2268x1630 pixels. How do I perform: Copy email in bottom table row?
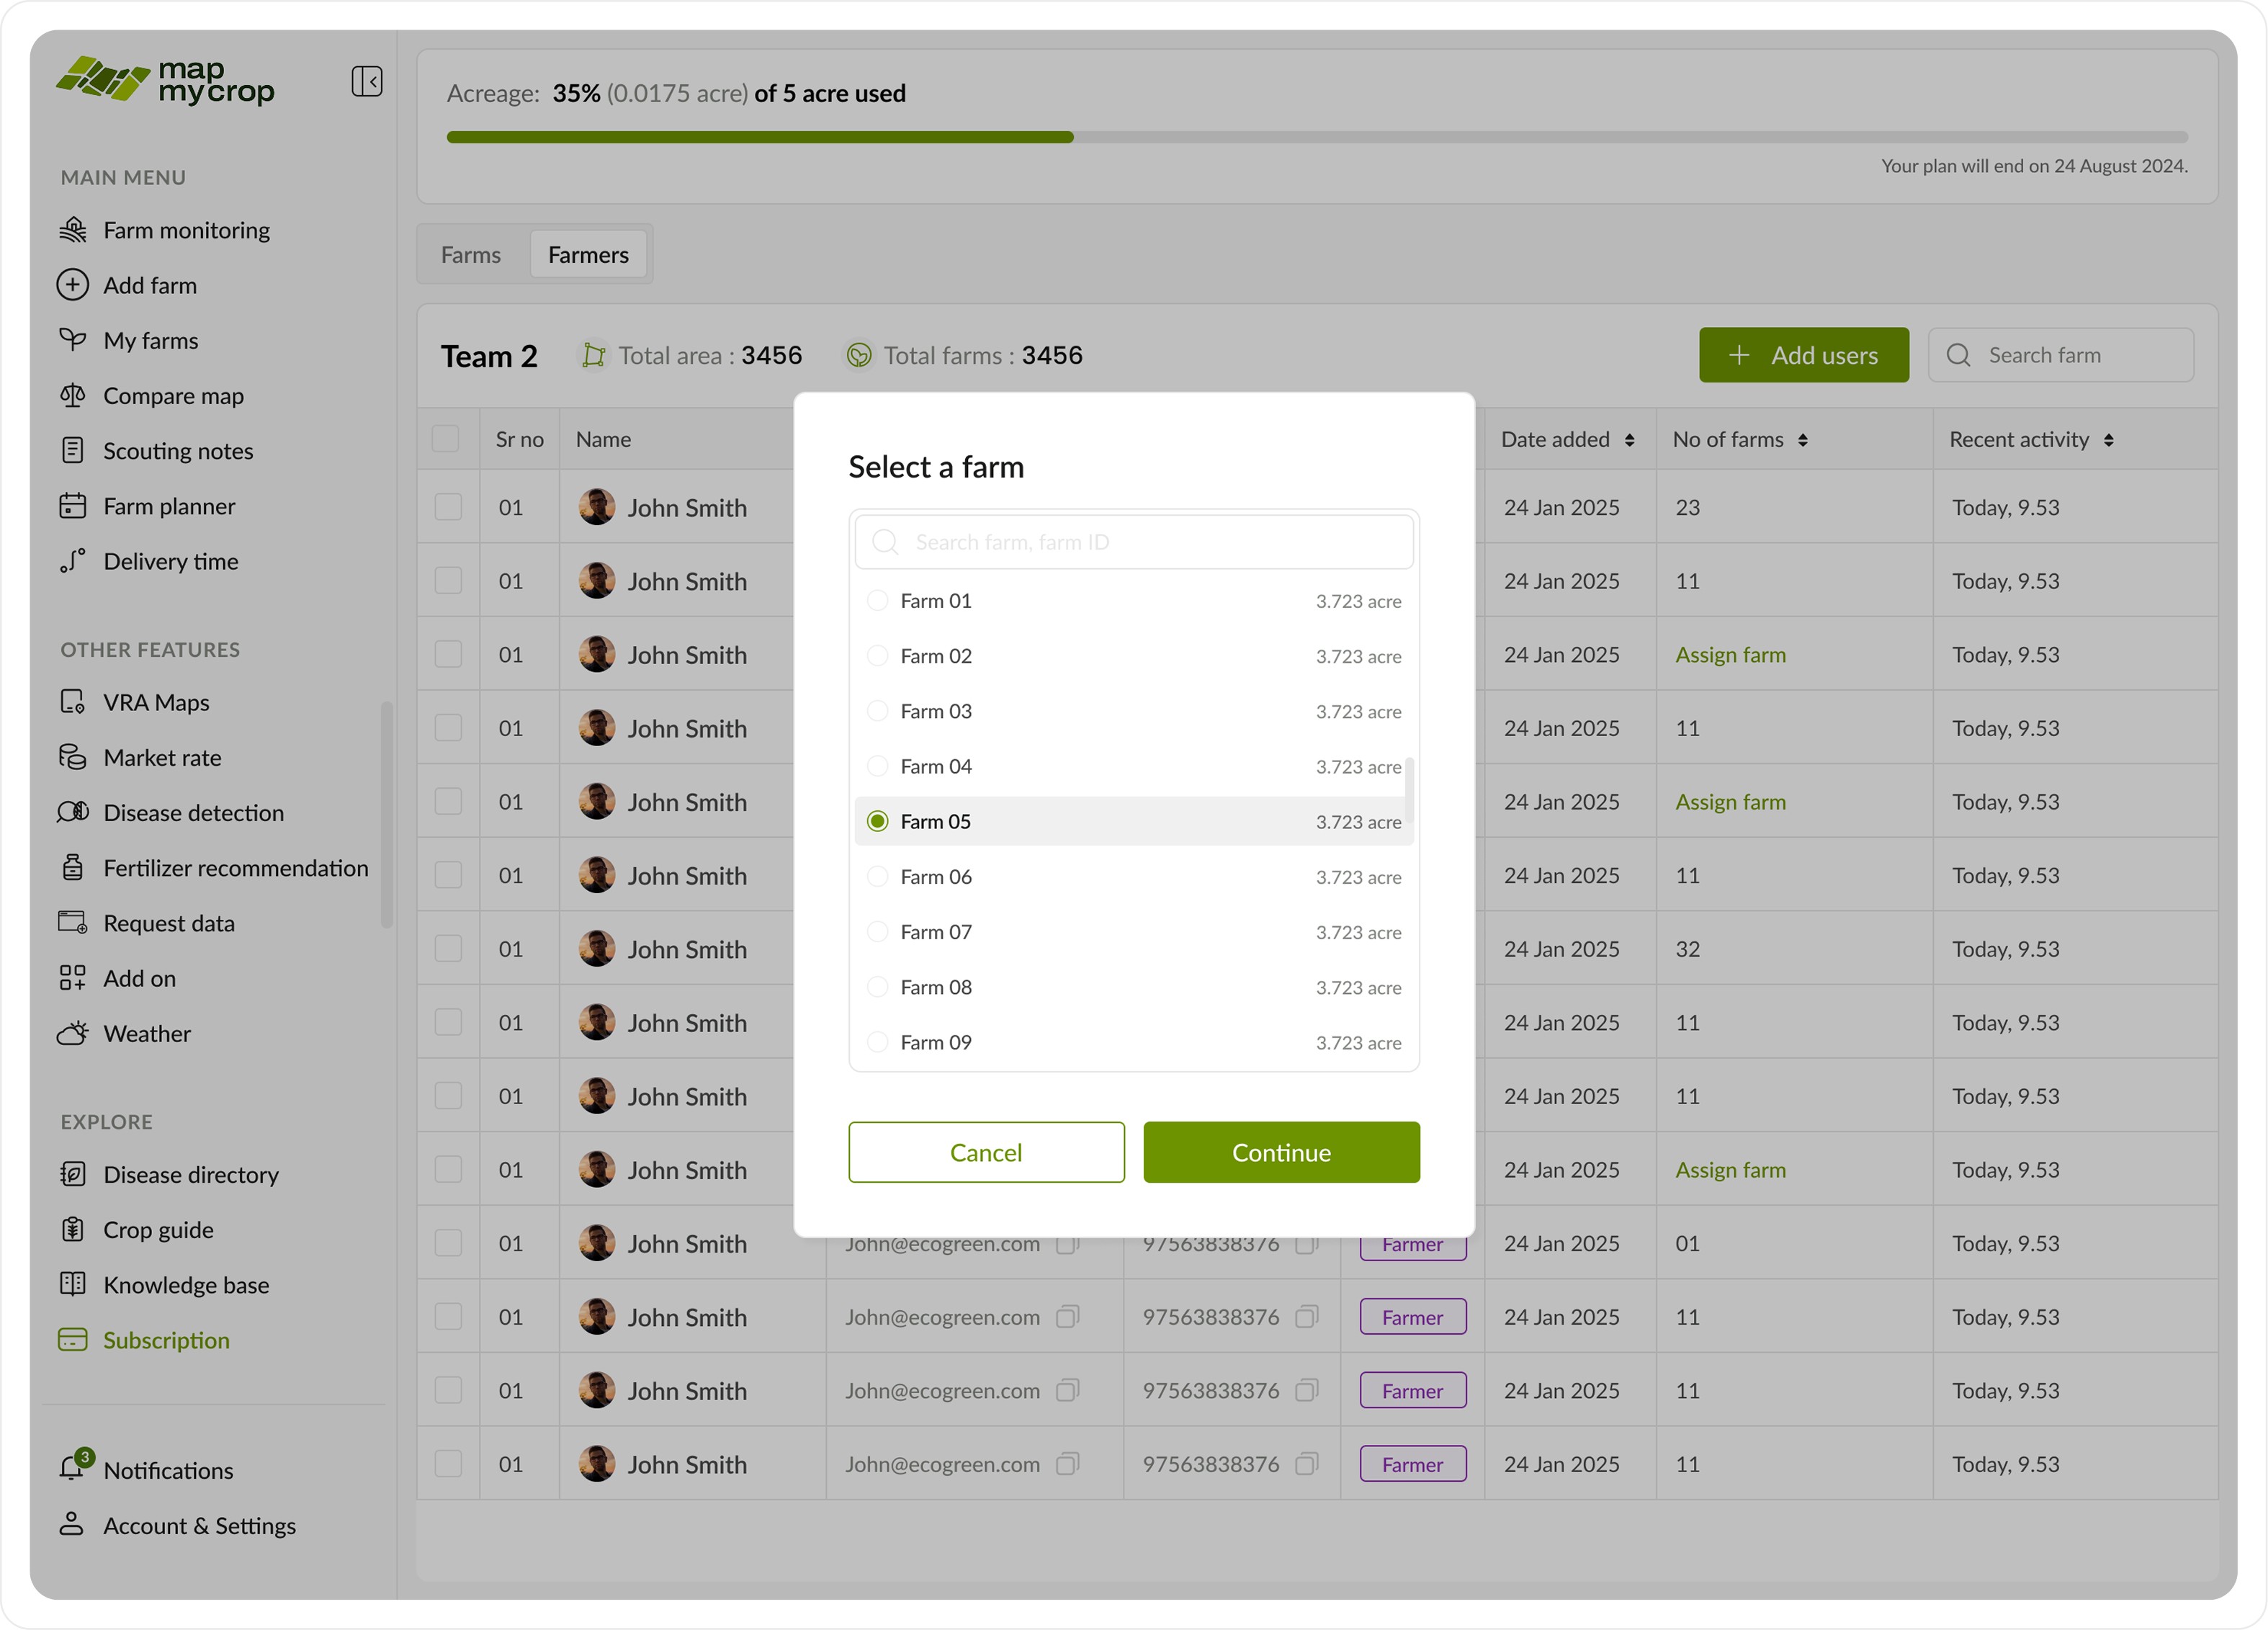pyautogui.click(x=1067, y=1464)
